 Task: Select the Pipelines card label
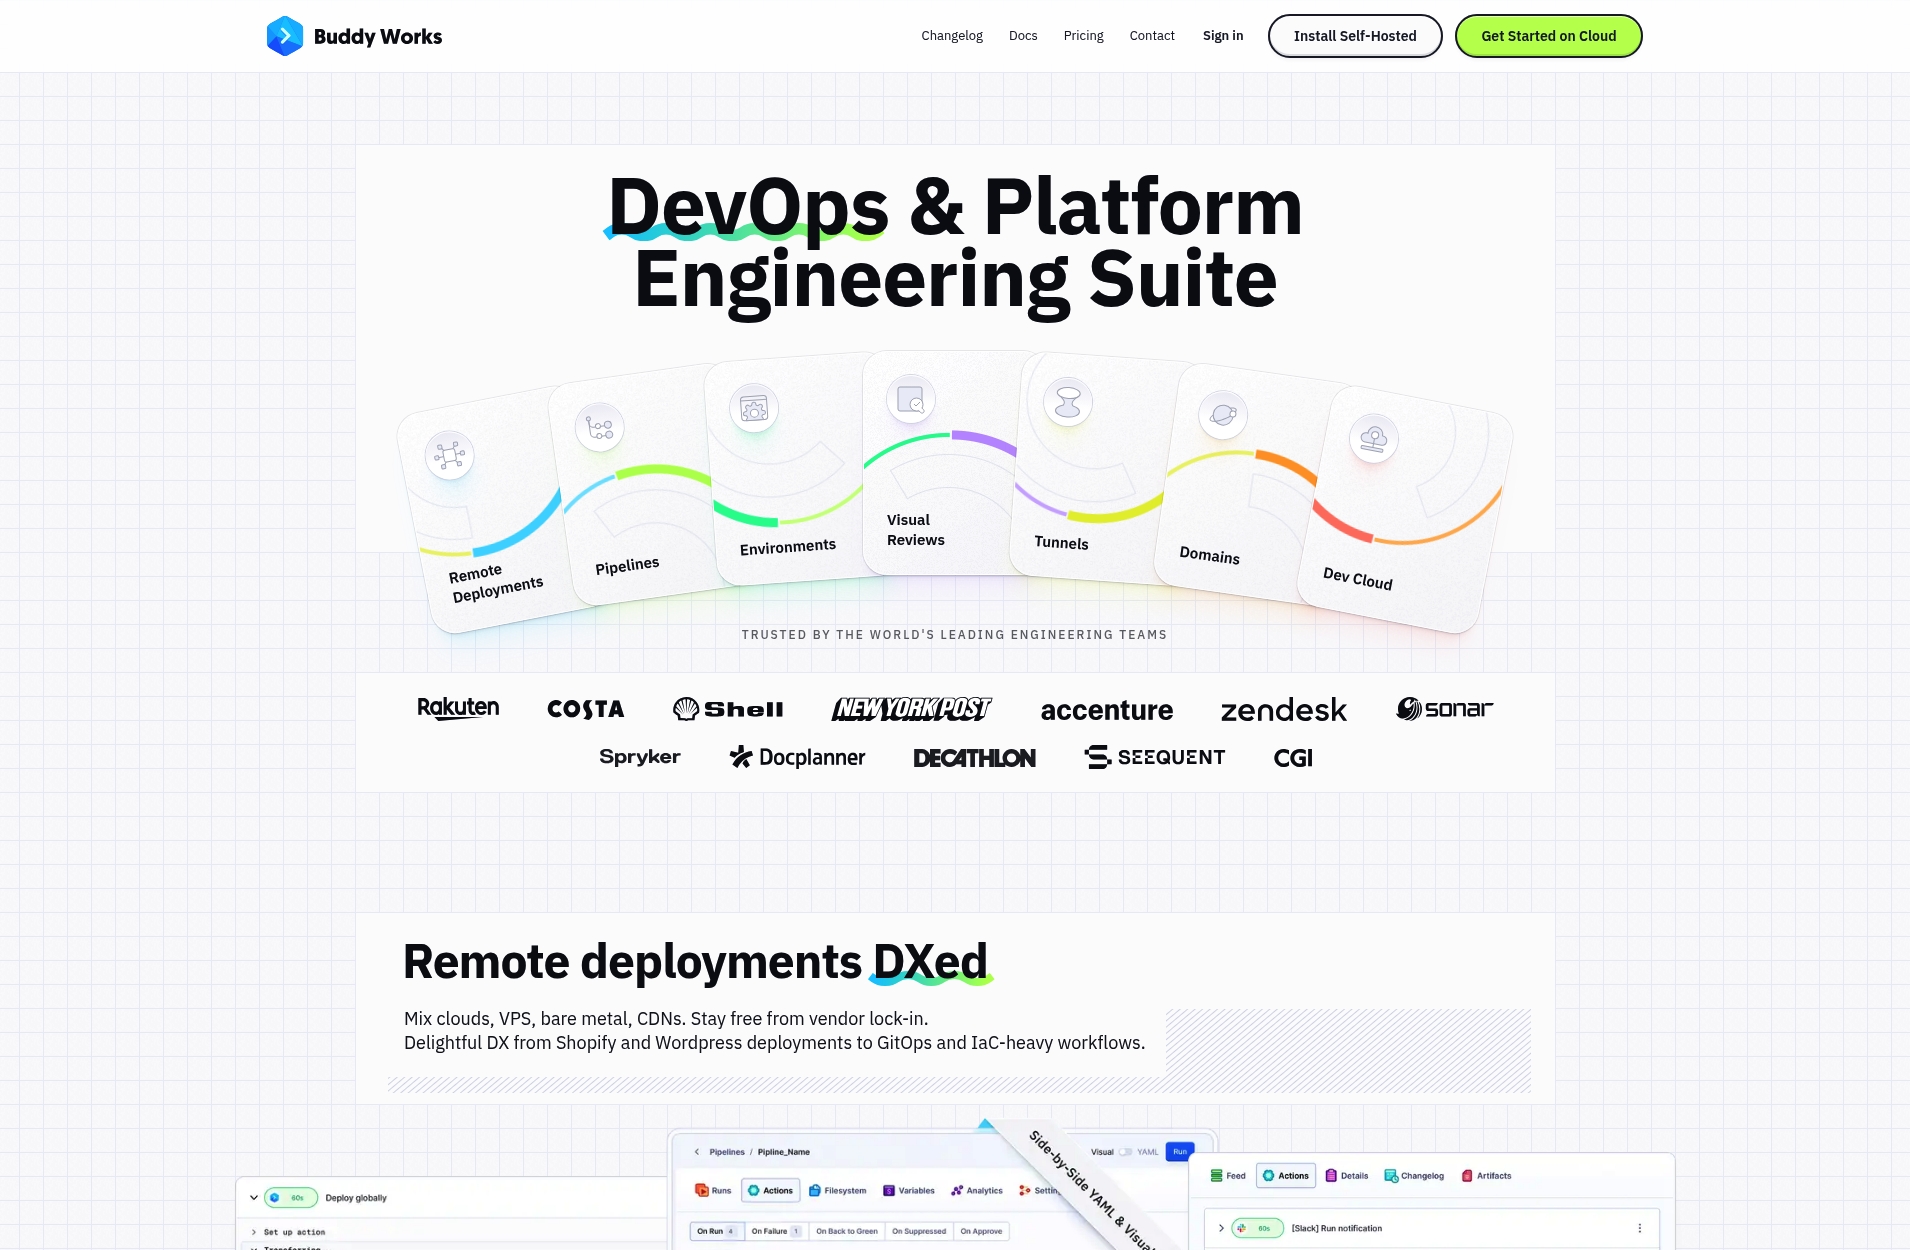click(x=627, y=566)
